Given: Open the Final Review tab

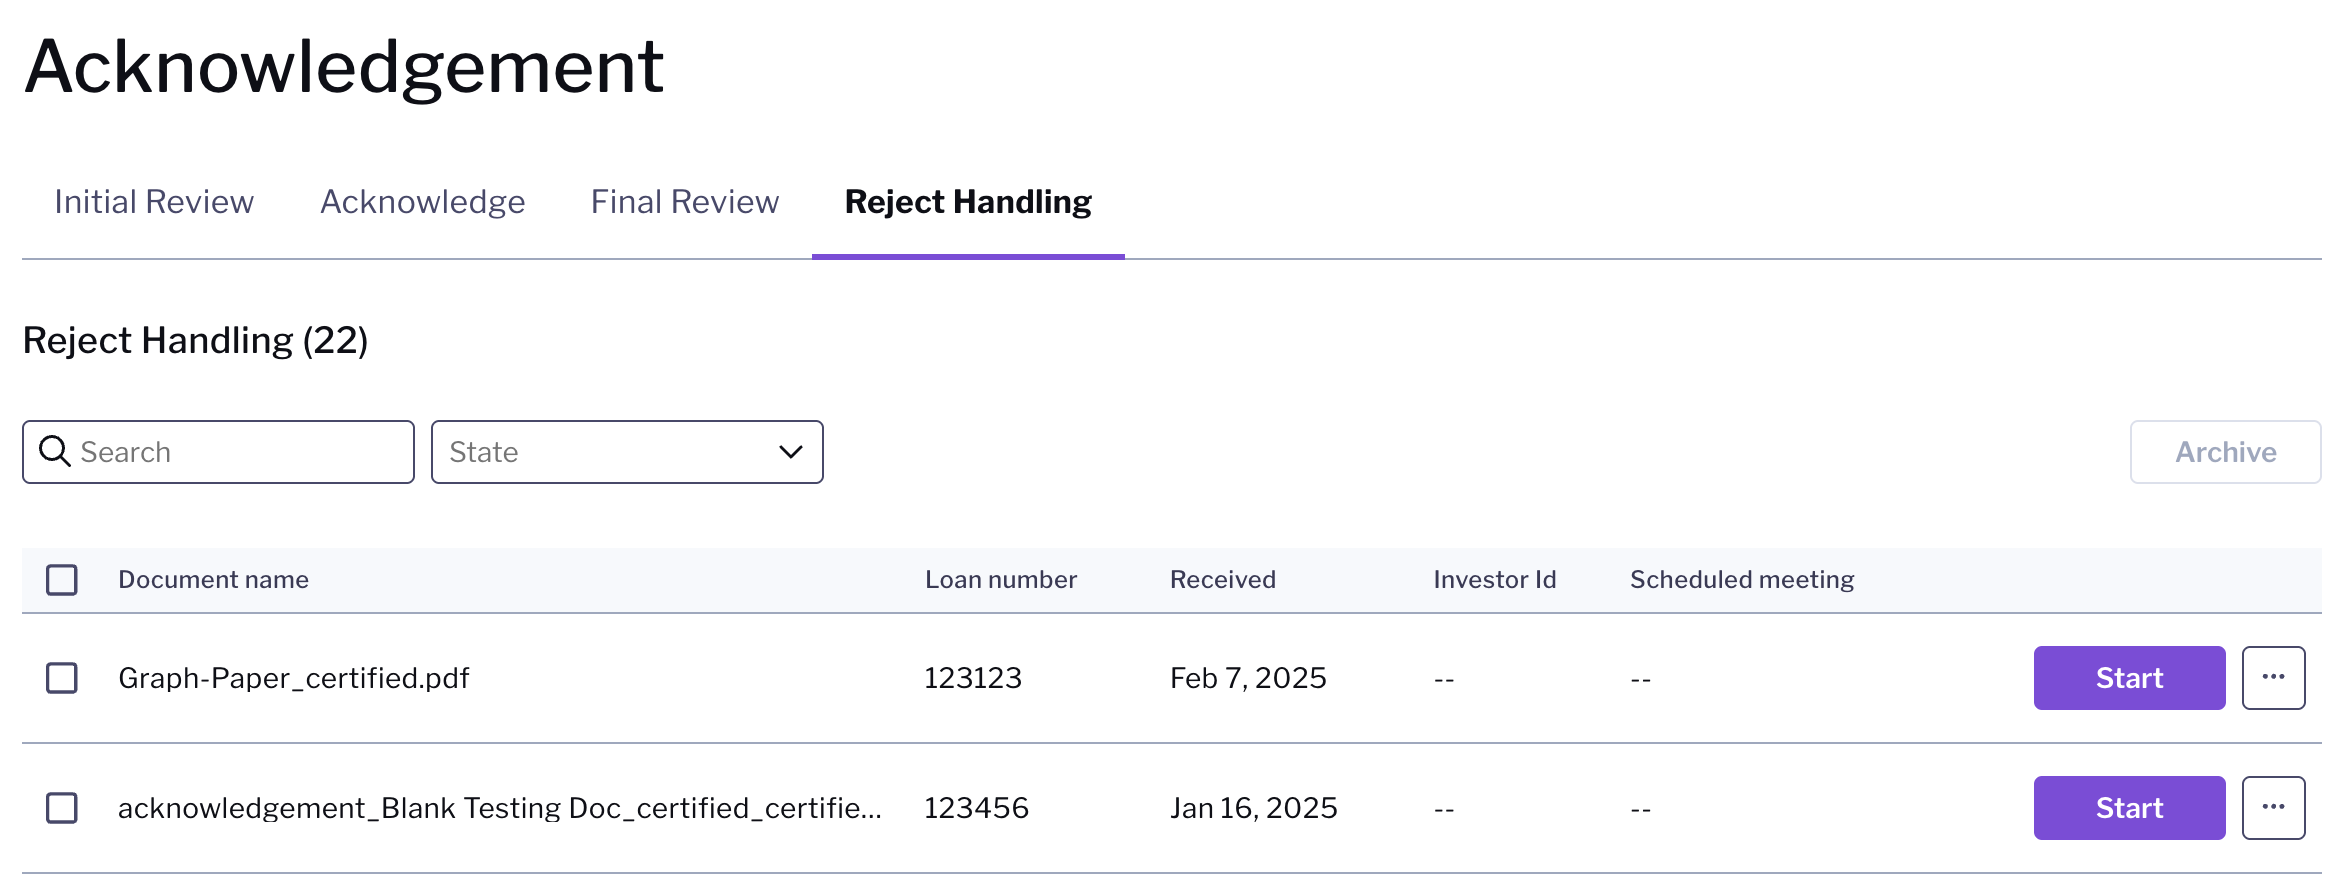Looking at the screenshot, I should (x=684, y=202).
